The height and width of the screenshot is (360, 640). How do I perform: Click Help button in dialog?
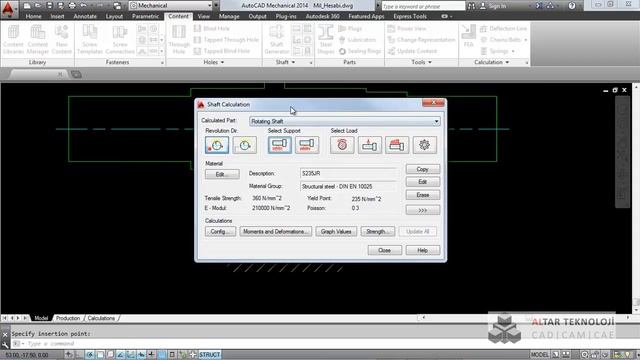click(x=423, y=250)
